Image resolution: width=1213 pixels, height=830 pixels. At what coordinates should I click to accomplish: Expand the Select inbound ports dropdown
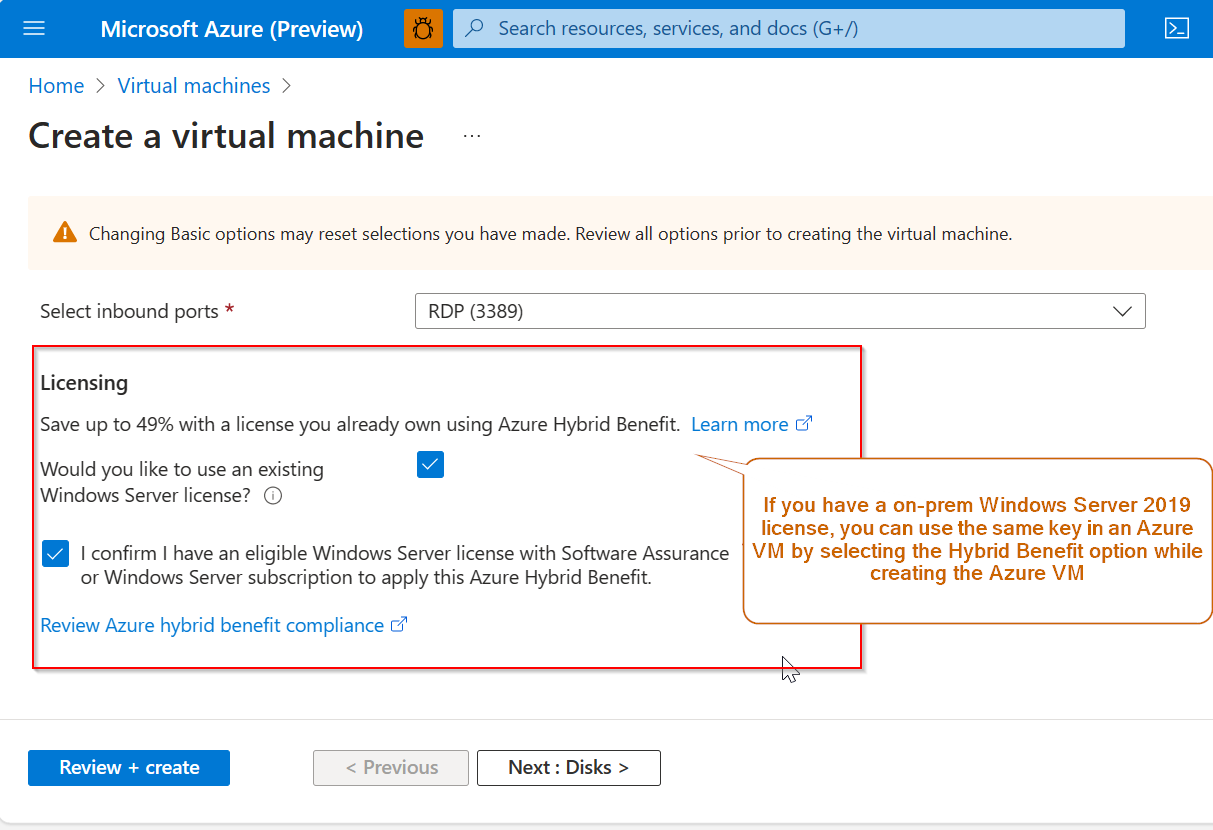tap(780, 311)
